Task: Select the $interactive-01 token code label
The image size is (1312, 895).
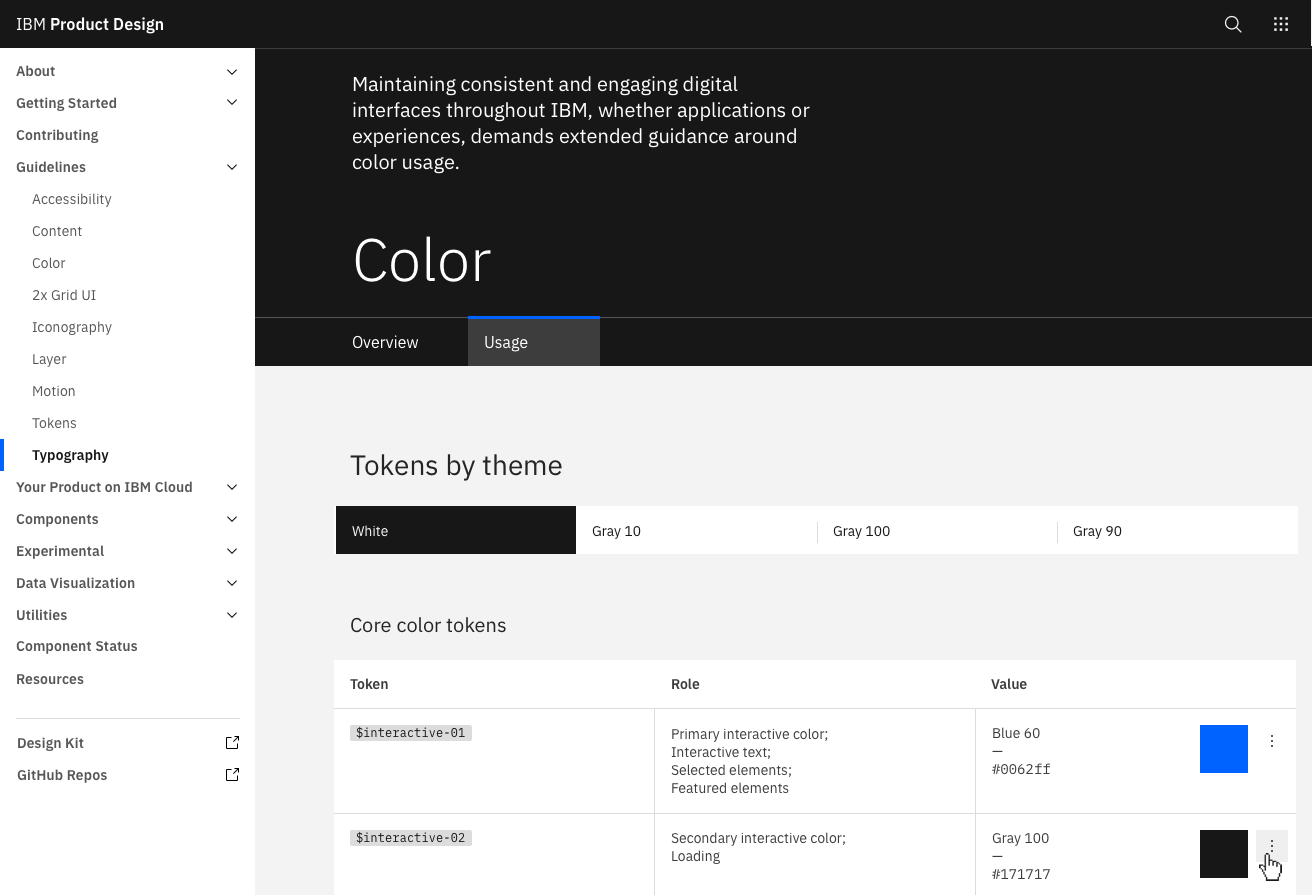Action: click(x=410, y=732)
